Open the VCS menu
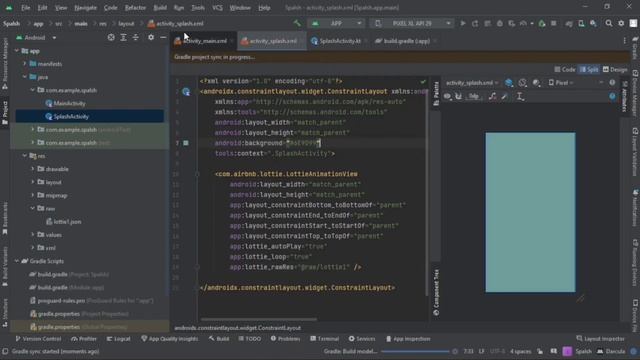640x360 pixels. pyautogui.click(x=217, y=8)
